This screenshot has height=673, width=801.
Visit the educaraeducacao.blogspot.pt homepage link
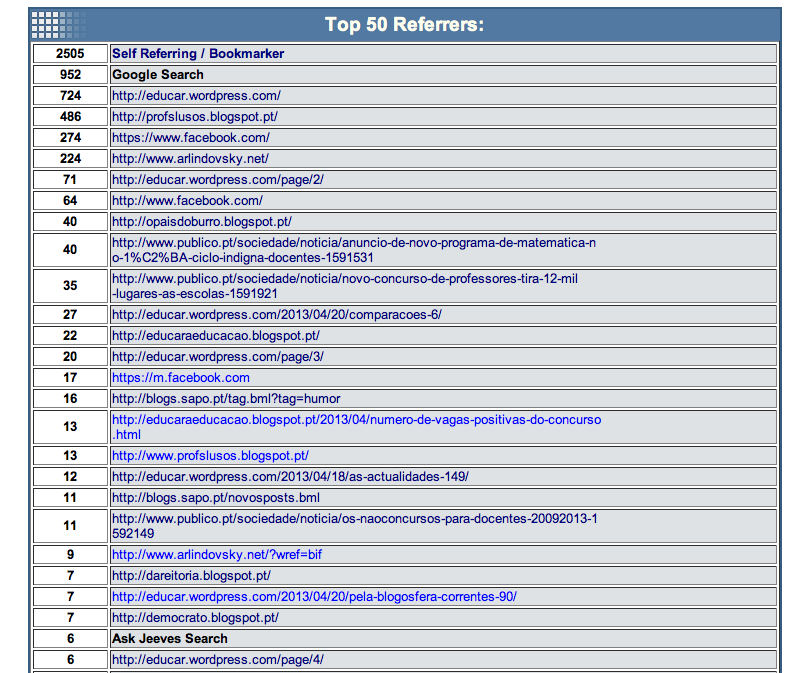pyautogui.click(x=216, y=336)
